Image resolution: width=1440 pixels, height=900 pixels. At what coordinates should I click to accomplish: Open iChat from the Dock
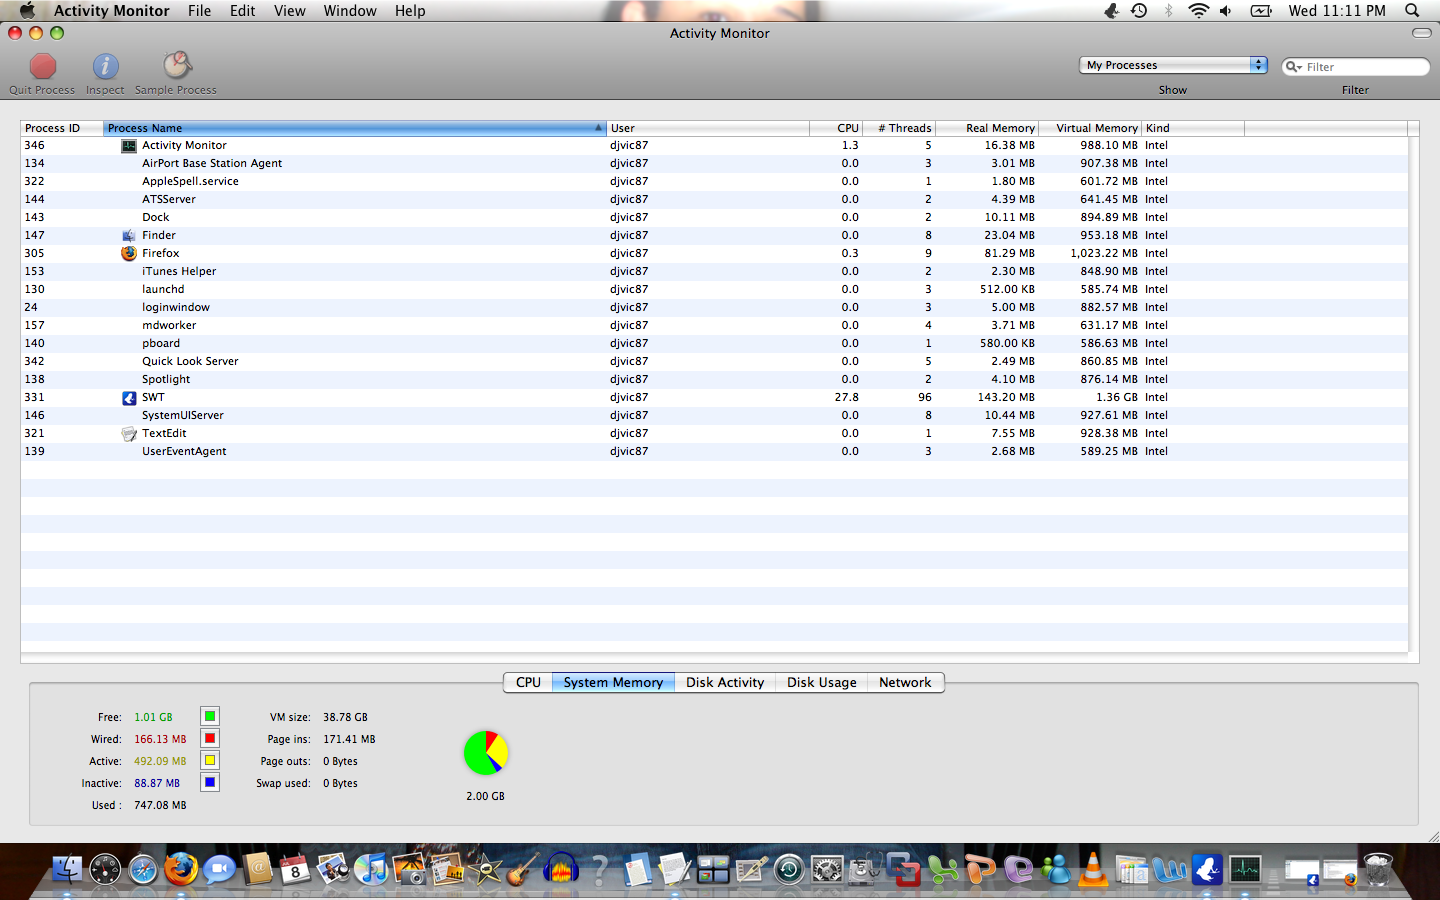point(219,869)
